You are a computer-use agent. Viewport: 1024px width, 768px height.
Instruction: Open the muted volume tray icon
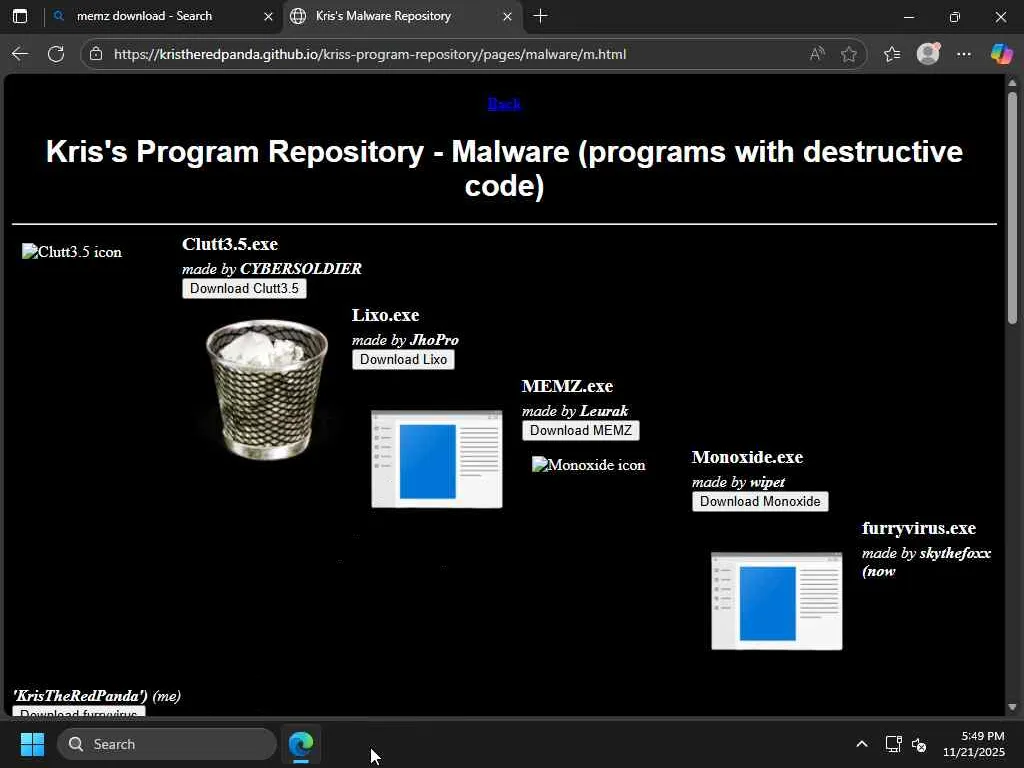coord(919,744)
